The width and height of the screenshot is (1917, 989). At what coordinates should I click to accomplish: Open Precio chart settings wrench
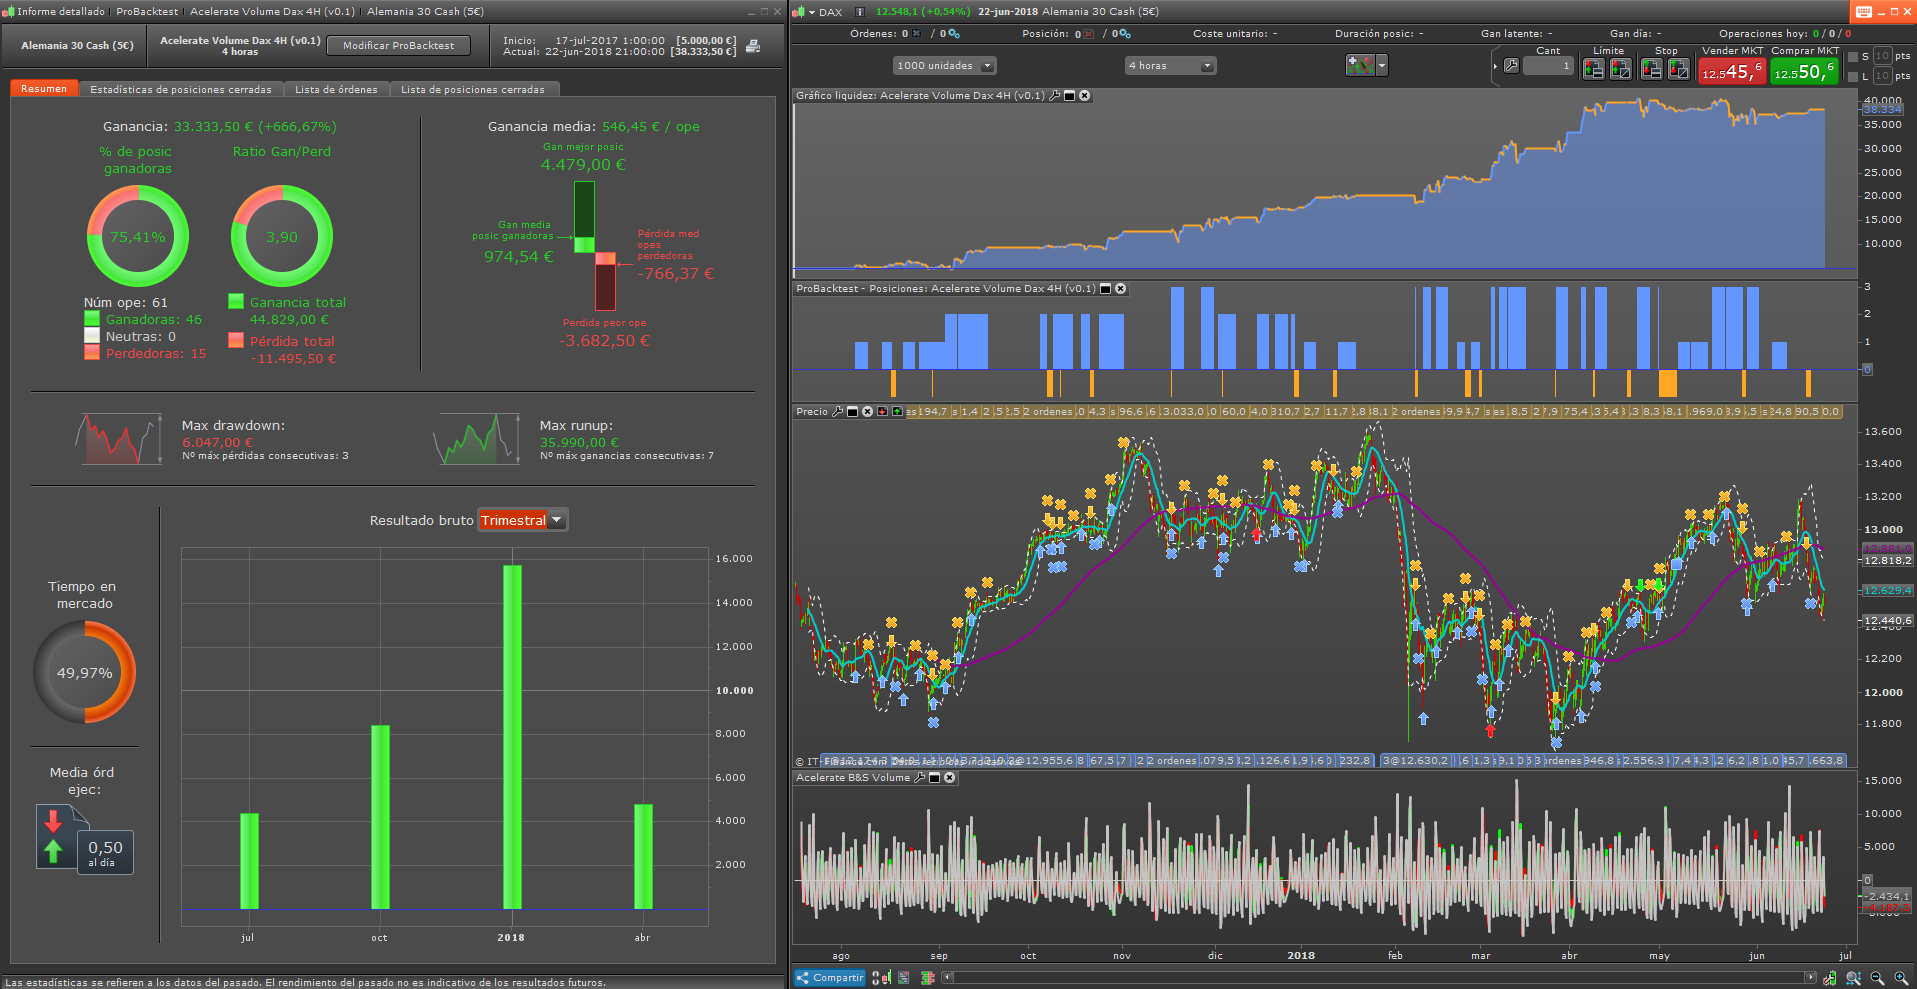pos(838,412)
